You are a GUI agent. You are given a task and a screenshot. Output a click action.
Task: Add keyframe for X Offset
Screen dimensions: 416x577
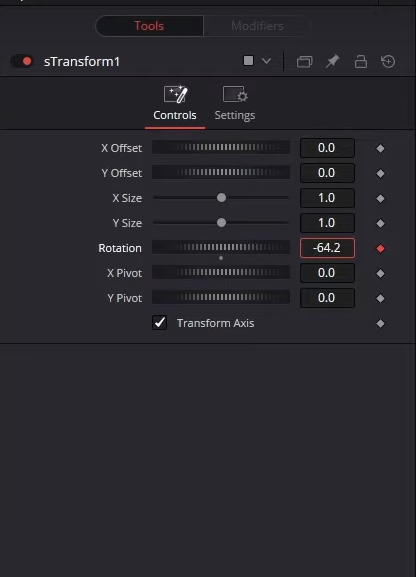380,148
